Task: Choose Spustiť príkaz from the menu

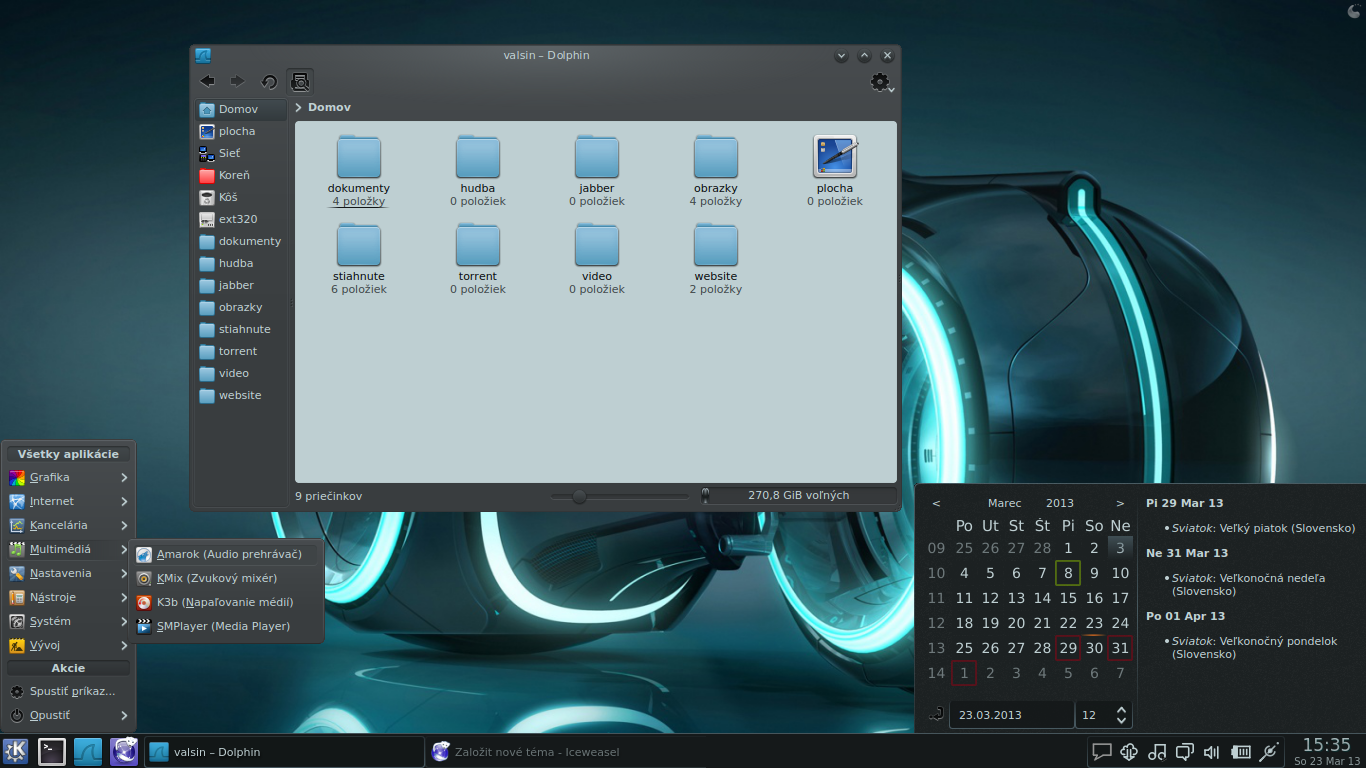Action: click(71, 691)
